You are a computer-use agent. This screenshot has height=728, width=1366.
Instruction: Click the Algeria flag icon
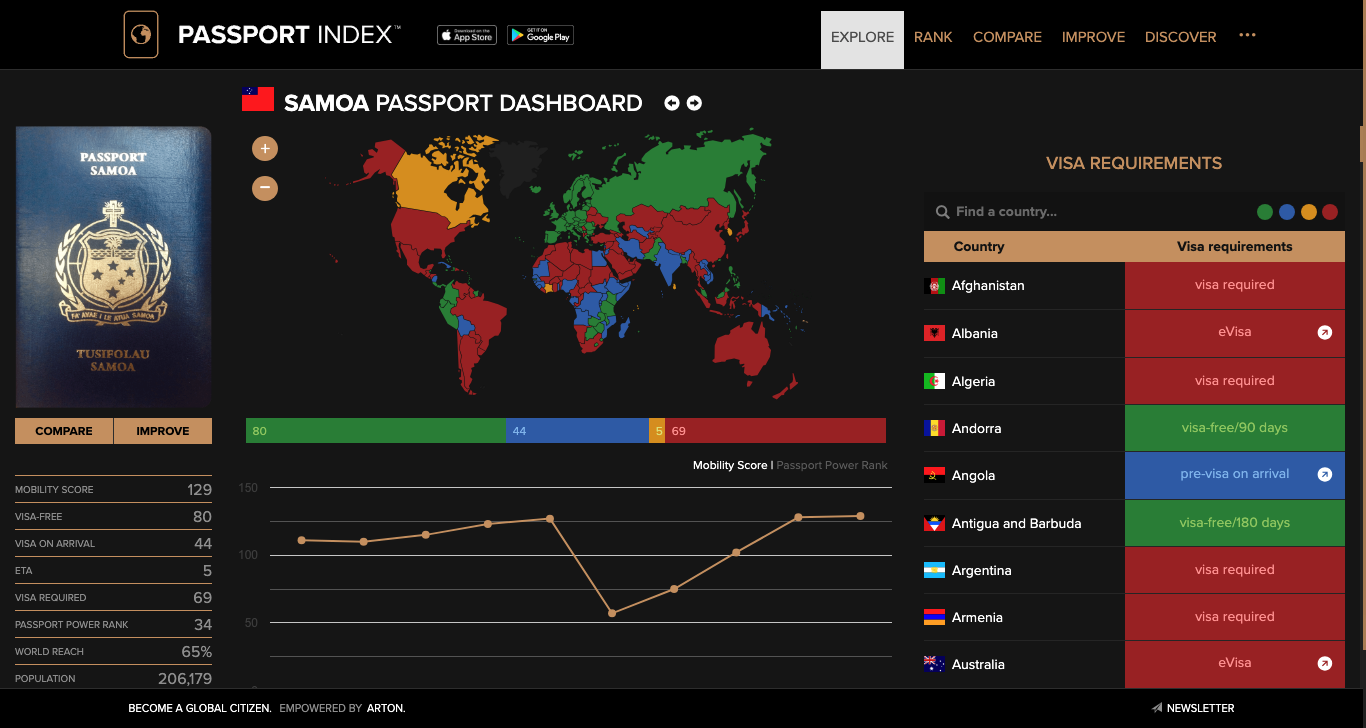[x=935, y=381]
